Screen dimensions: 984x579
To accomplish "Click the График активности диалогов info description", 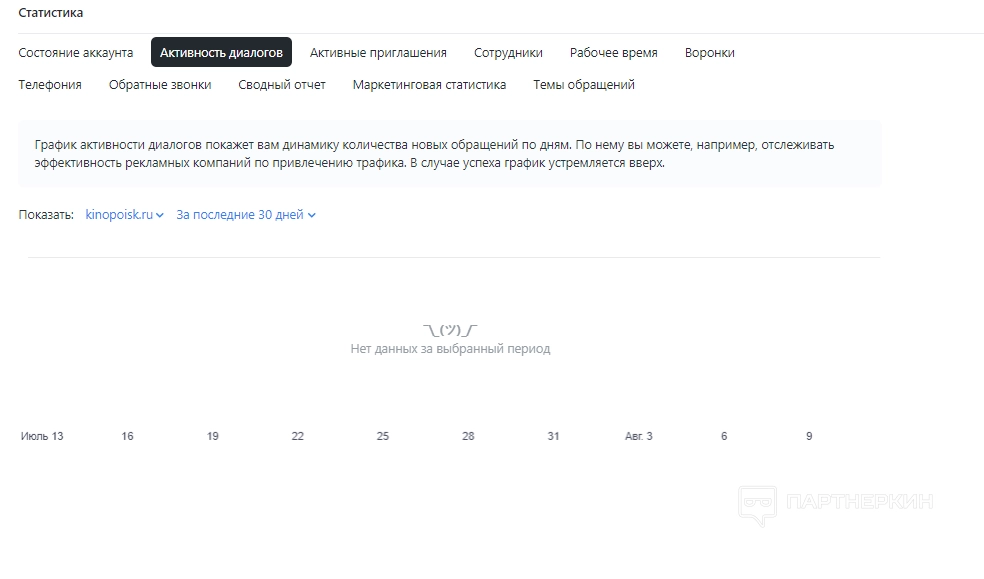I will click(x=434, y=154).
